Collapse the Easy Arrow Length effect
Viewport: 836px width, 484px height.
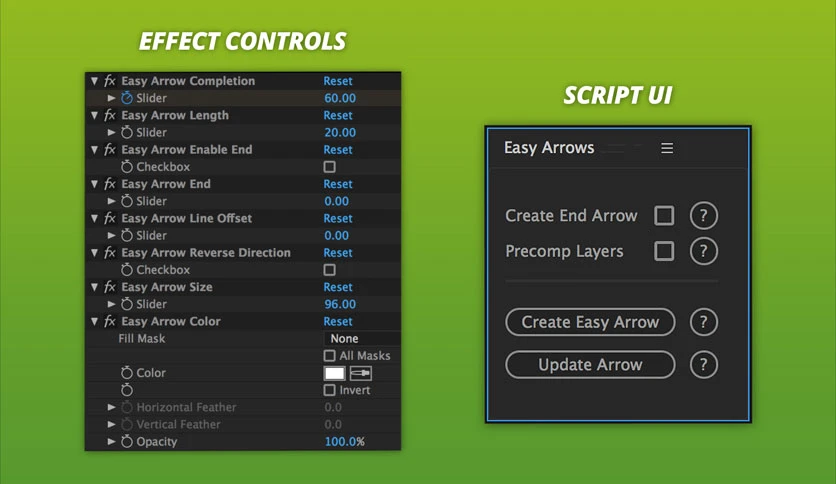coord(94,115)
